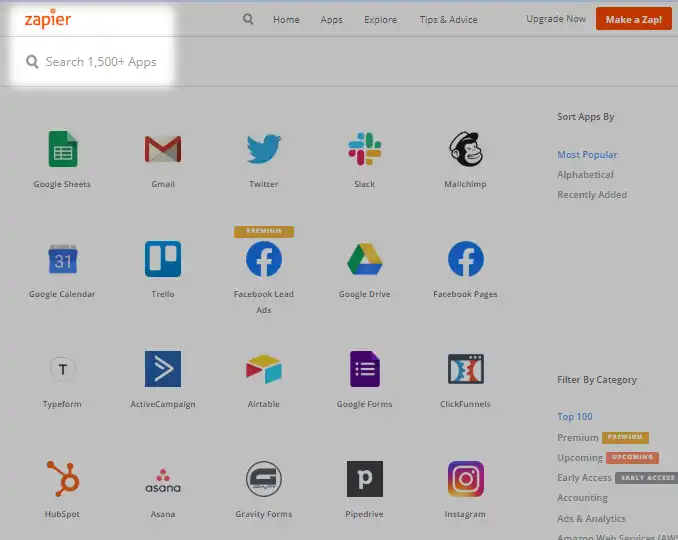Screen dimensions: 678x540
Task: Sort apps by Recently Added
Action: click(x=592, y=195)
